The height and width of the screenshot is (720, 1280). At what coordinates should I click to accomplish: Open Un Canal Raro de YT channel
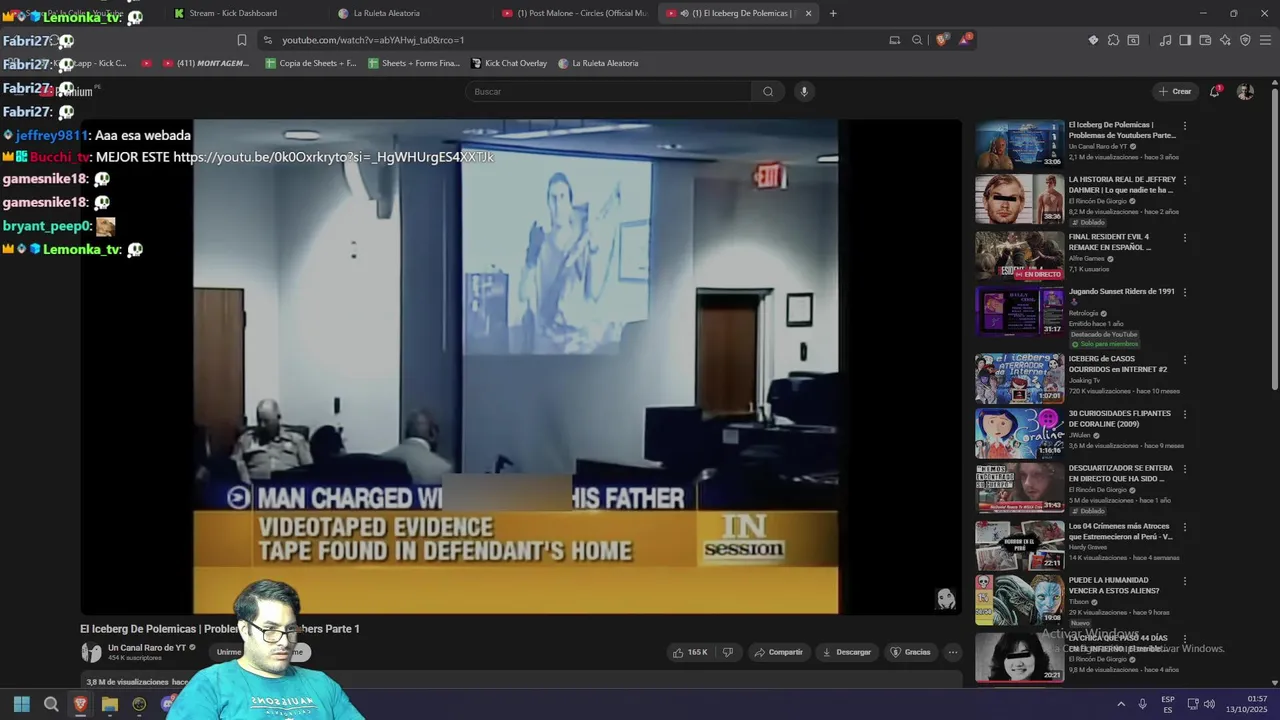pos(147,648)
